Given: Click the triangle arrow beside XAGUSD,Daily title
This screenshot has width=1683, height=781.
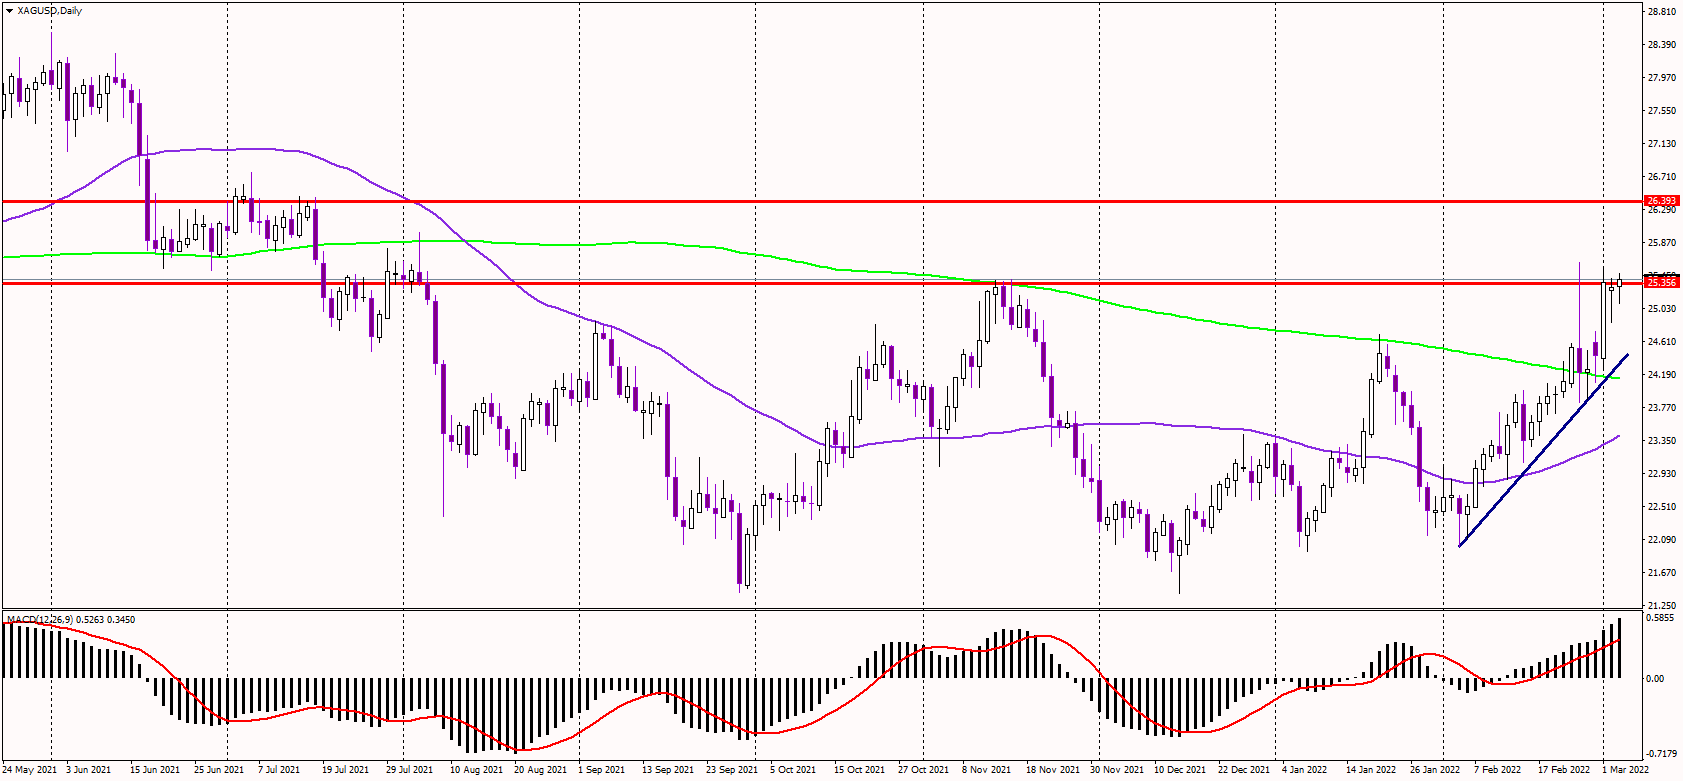Looking at the screenshot, I should [9, 10].
